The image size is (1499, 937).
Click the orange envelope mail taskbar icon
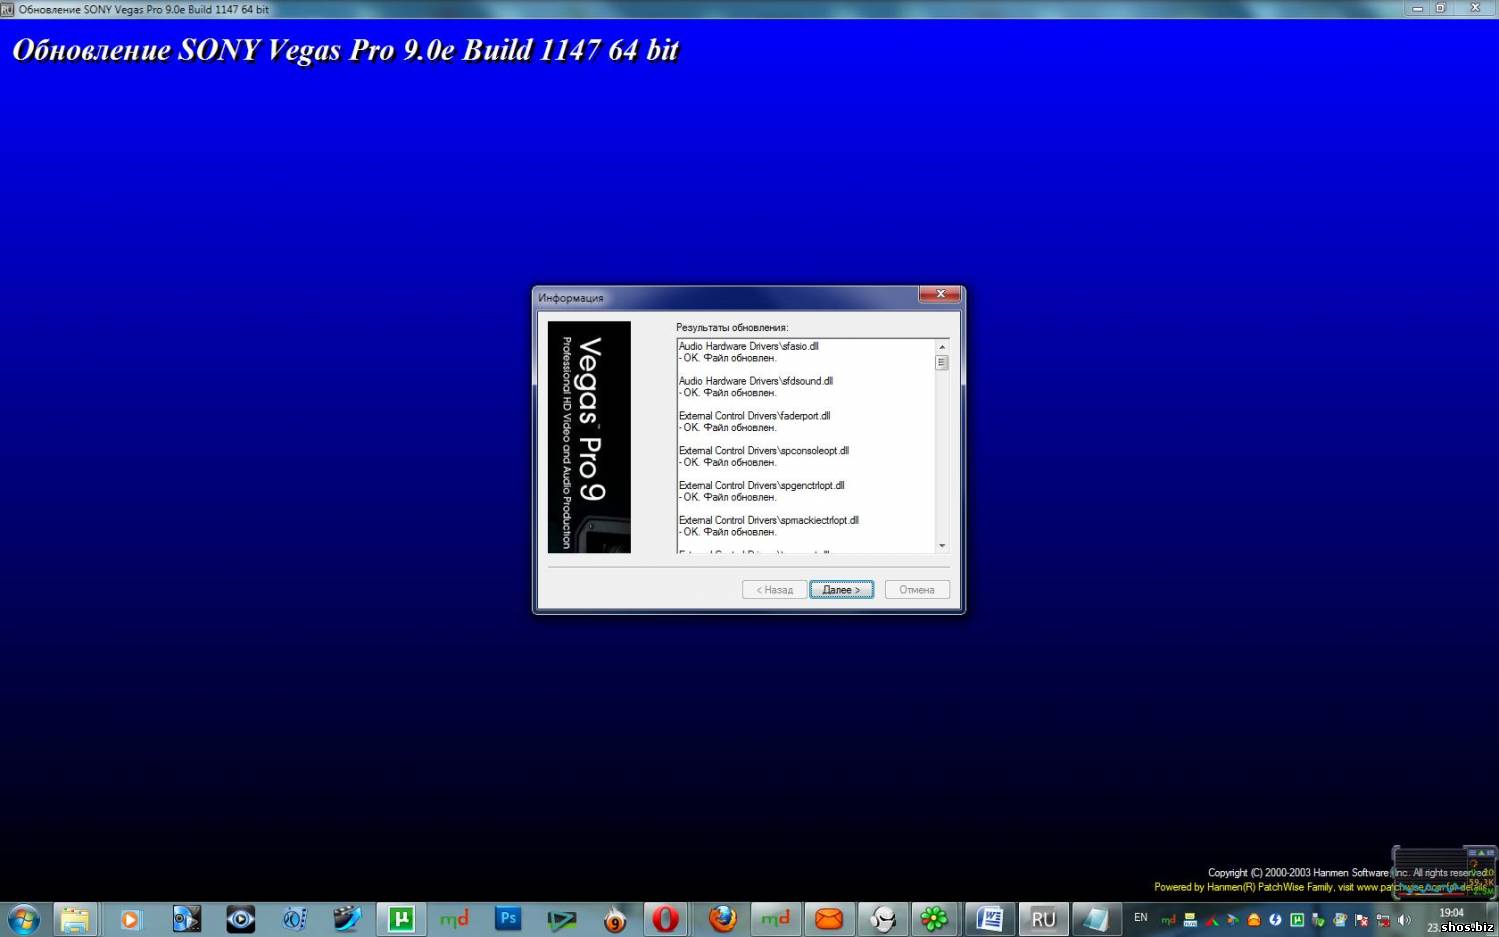pos(829,919)
